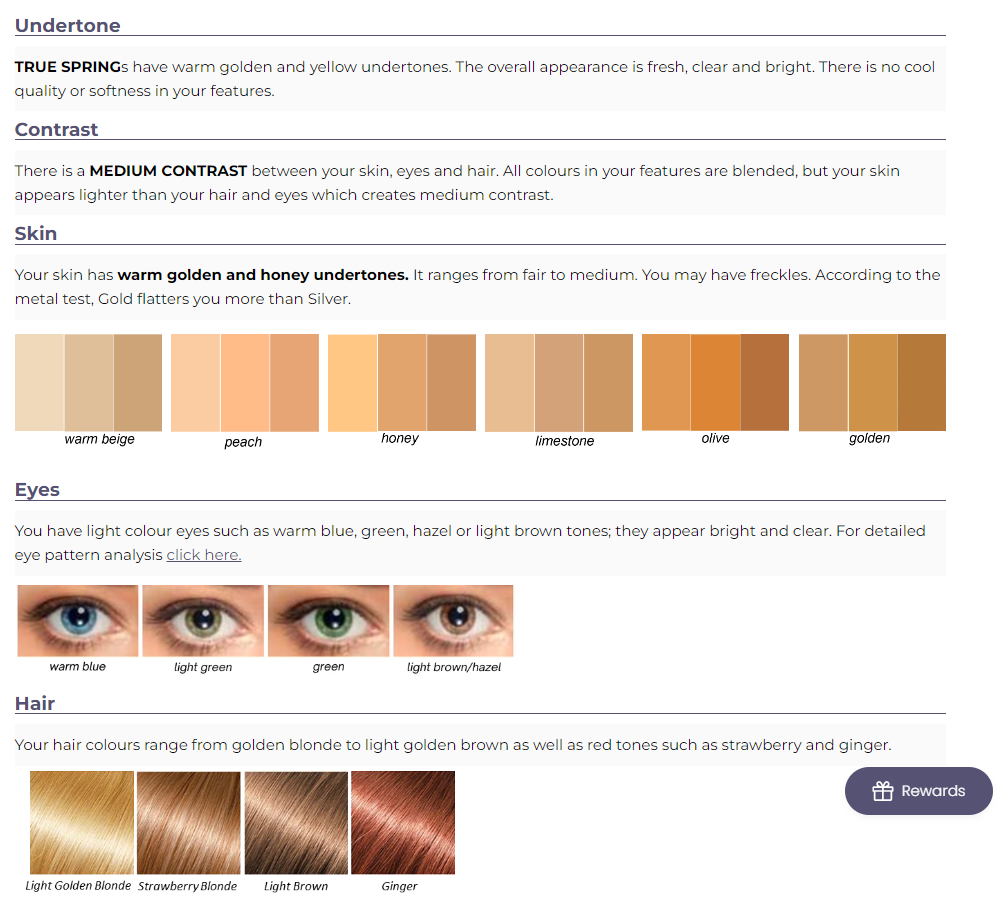This screenshot has height=900, width=997.
Task: Click the Undertone section heading
Action: coord(68,25)
